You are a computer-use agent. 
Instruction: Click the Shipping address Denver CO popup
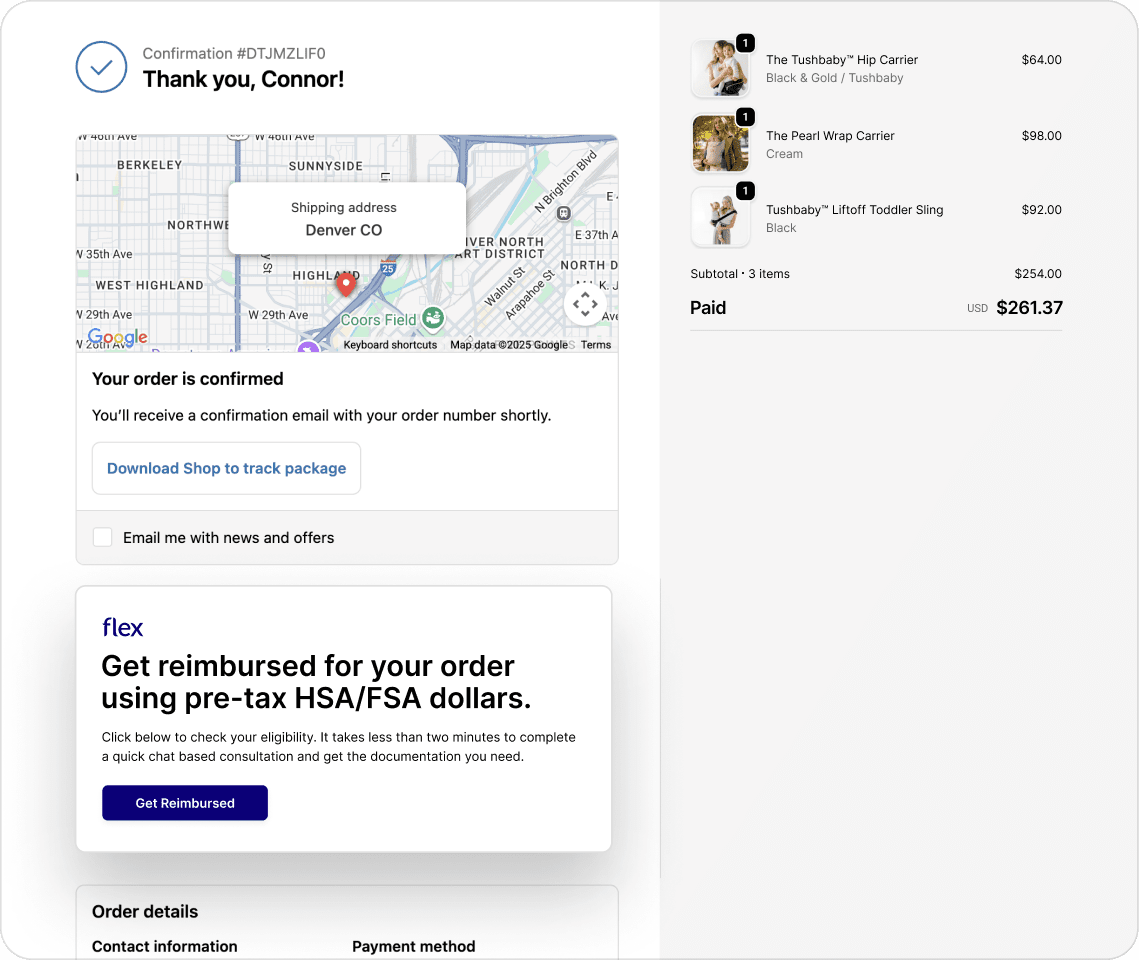pyautogui.click(x=346, y=219)
